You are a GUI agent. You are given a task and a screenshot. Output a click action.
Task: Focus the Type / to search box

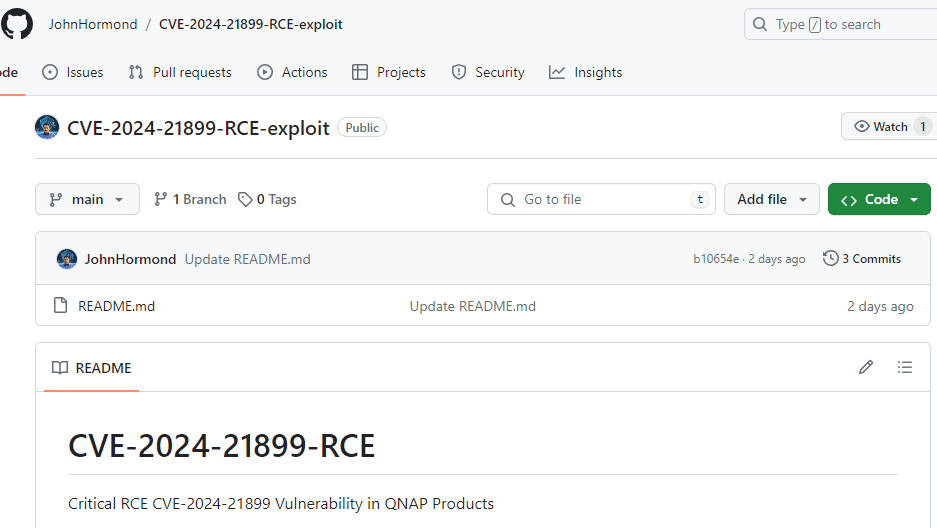(840, 24)
